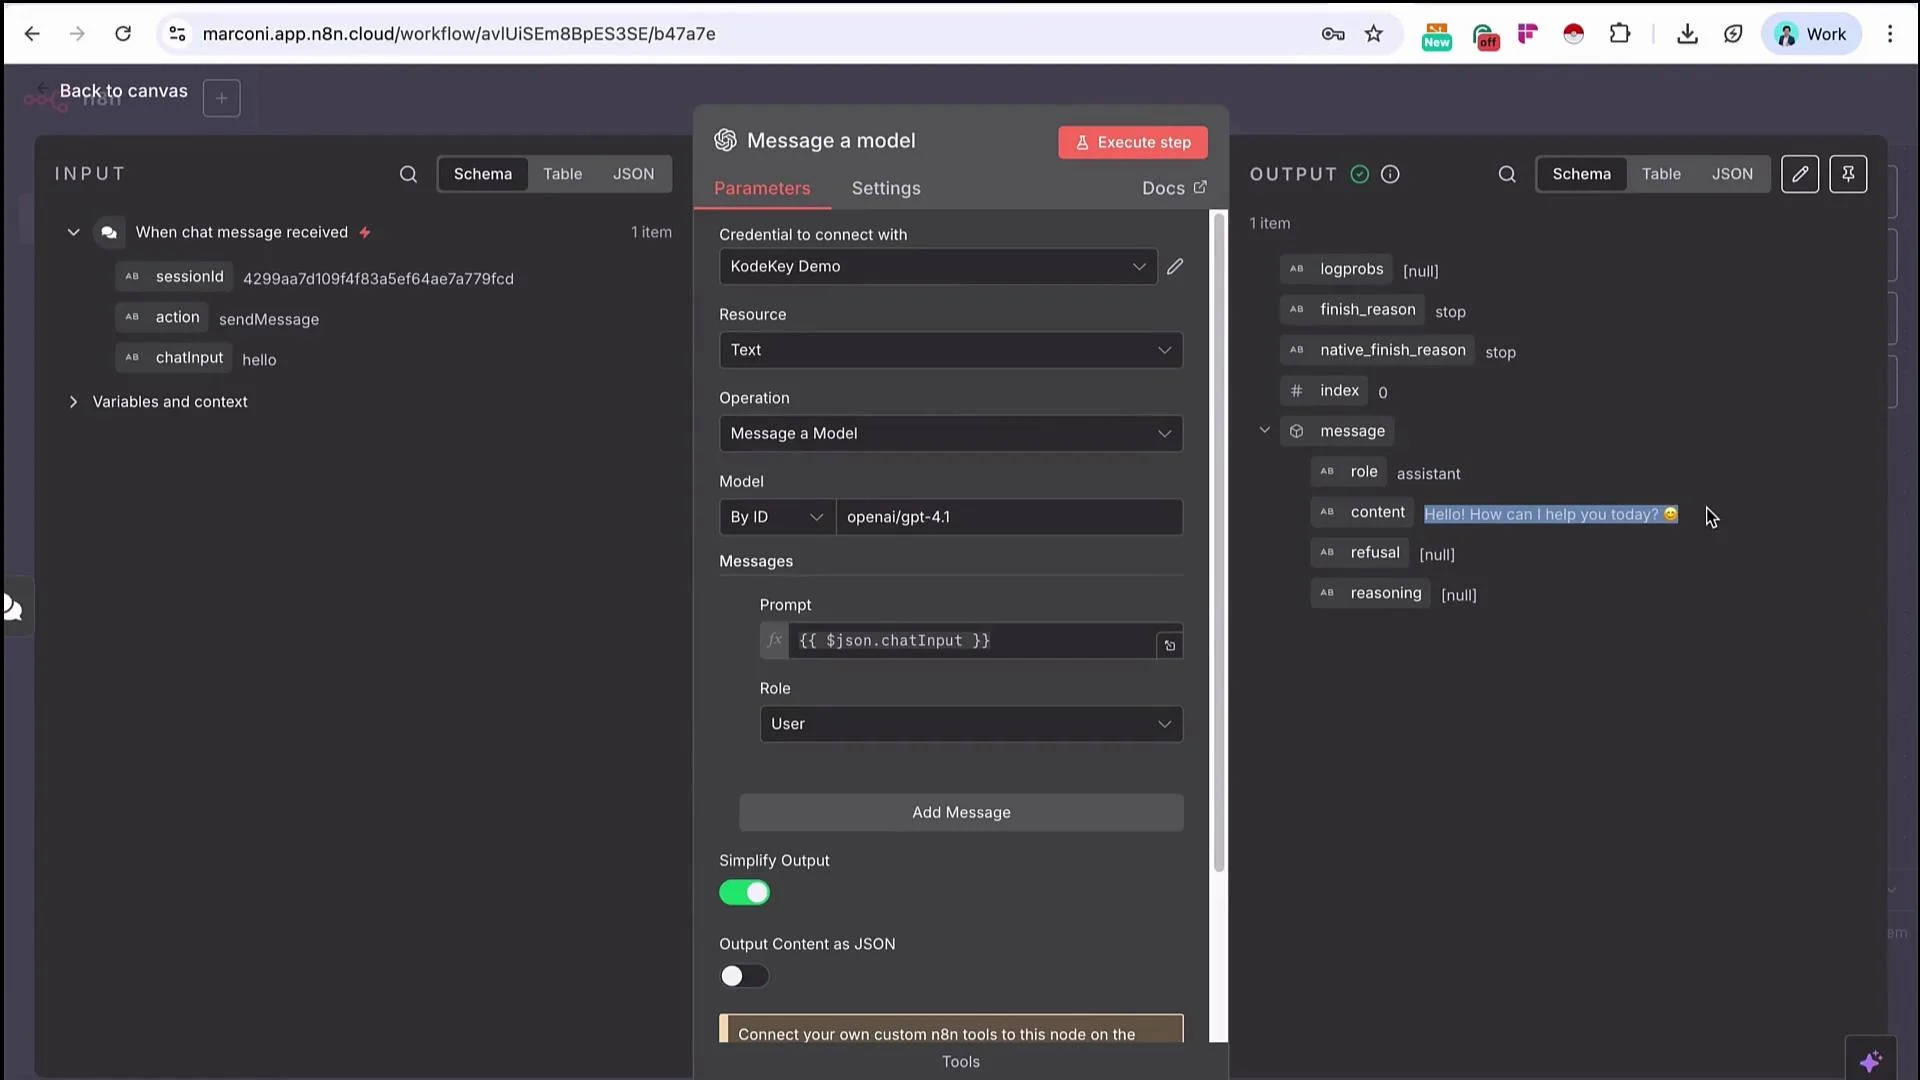Click the prompt expression fx icon
This screenshot has height=1080, width=1920.
774,640
